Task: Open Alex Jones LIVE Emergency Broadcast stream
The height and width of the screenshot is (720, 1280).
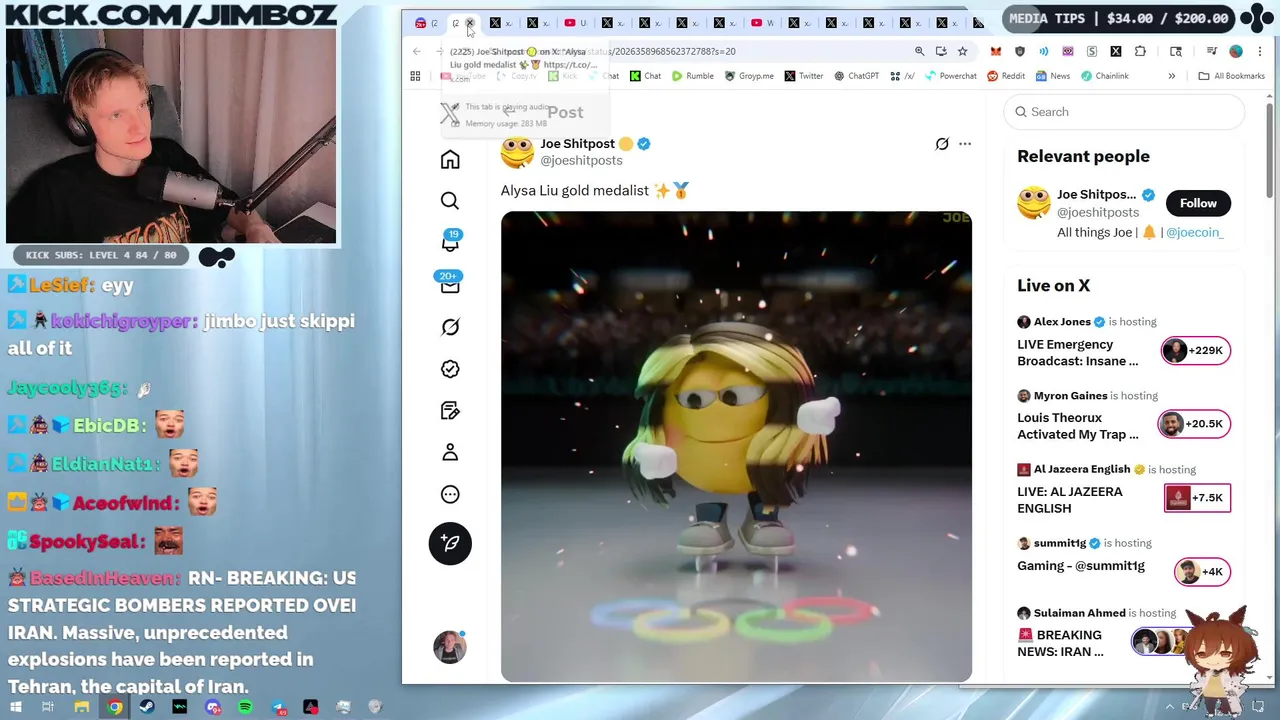Action: (x=1078, y=352)
